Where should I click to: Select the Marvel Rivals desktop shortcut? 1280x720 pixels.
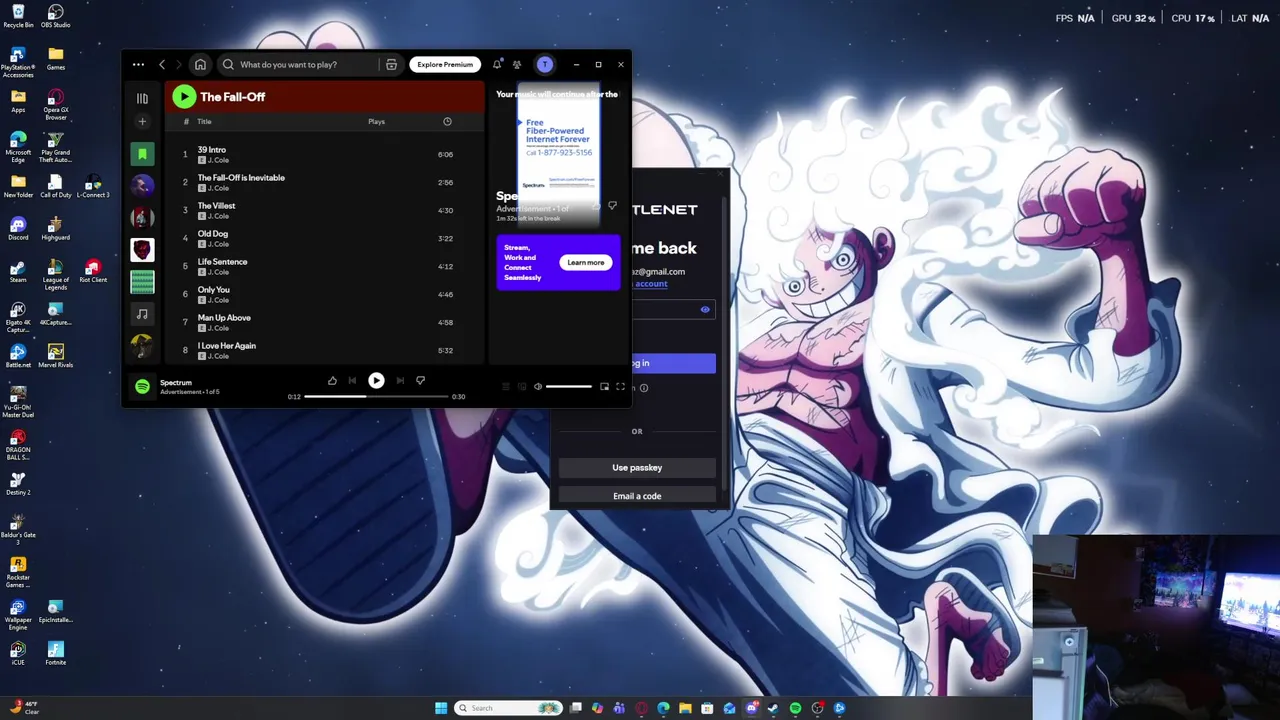[55, 356]
